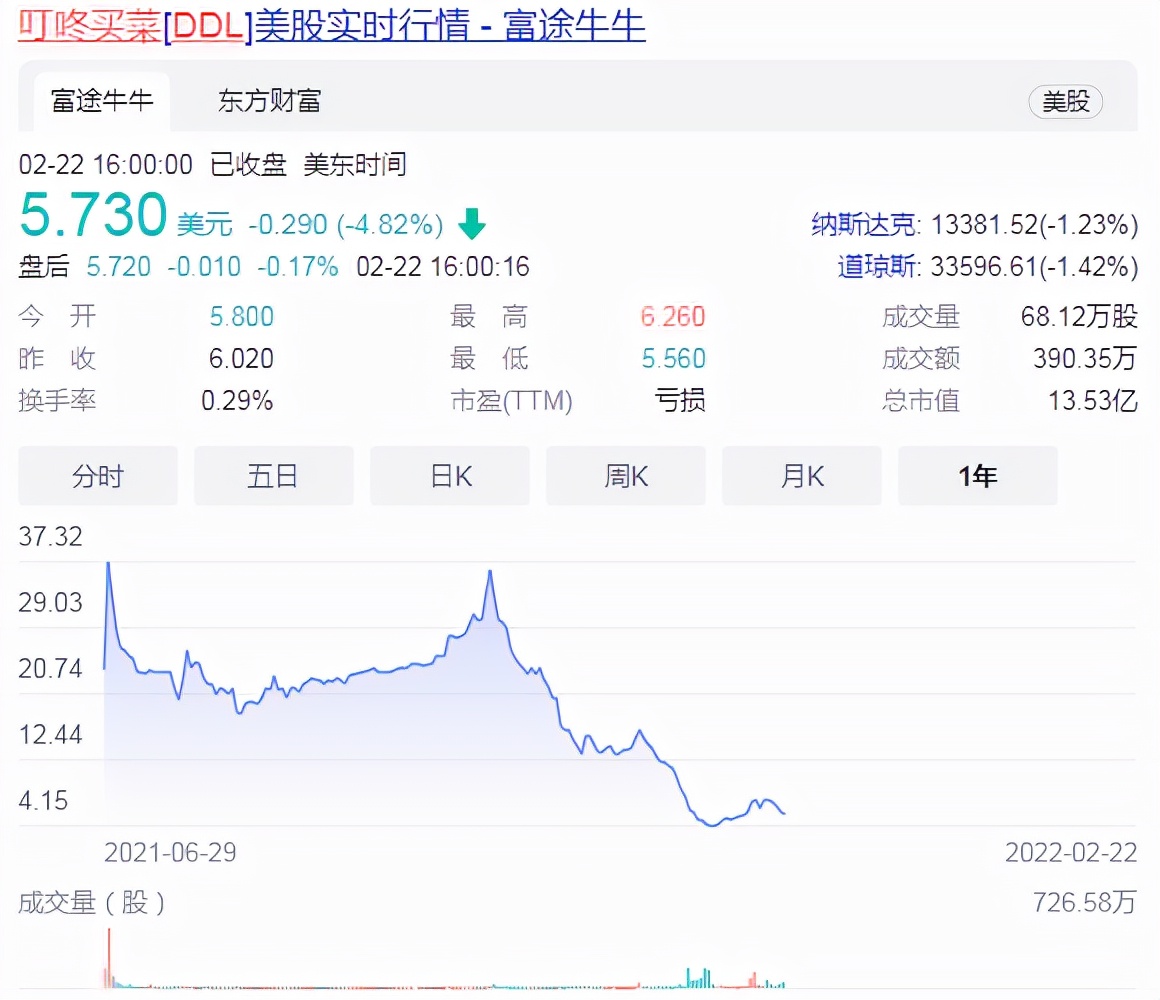Viewport: 1160px width, 1000px height.
Task: Click the green falling-price arrow icon
Action: click(x=470, y=225)
